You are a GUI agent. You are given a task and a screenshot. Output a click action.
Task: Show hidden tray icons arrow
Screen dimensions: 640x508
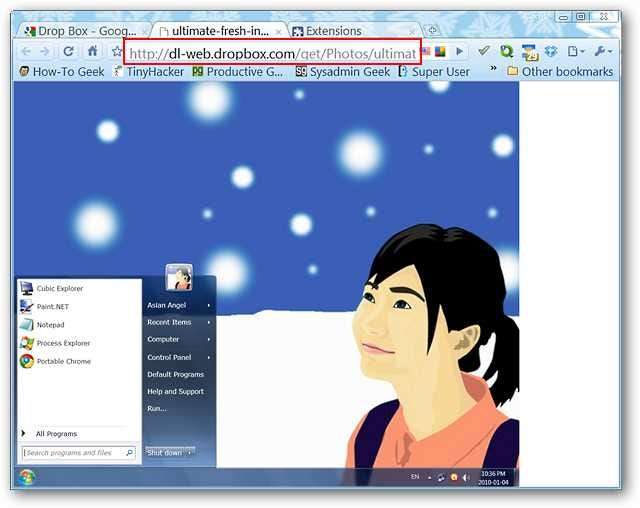coord(429,477)
